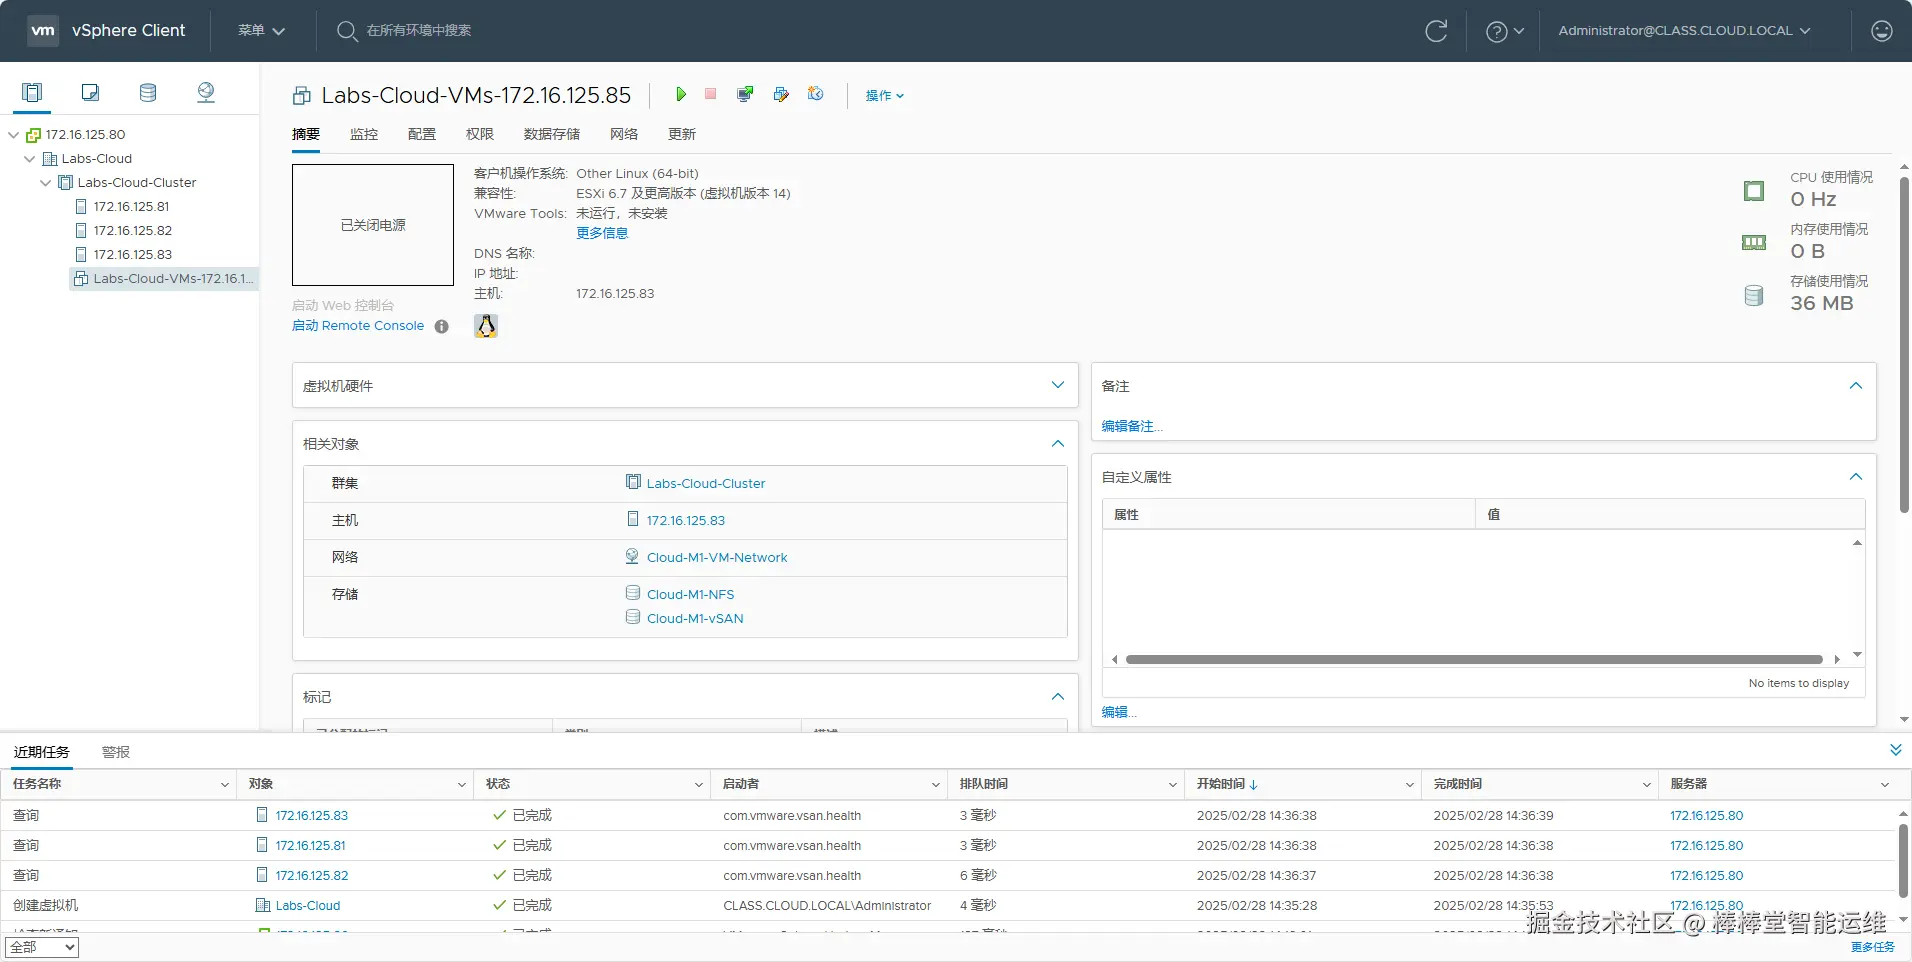
Task: Launch the VM console icon
Action: [745, 94]
